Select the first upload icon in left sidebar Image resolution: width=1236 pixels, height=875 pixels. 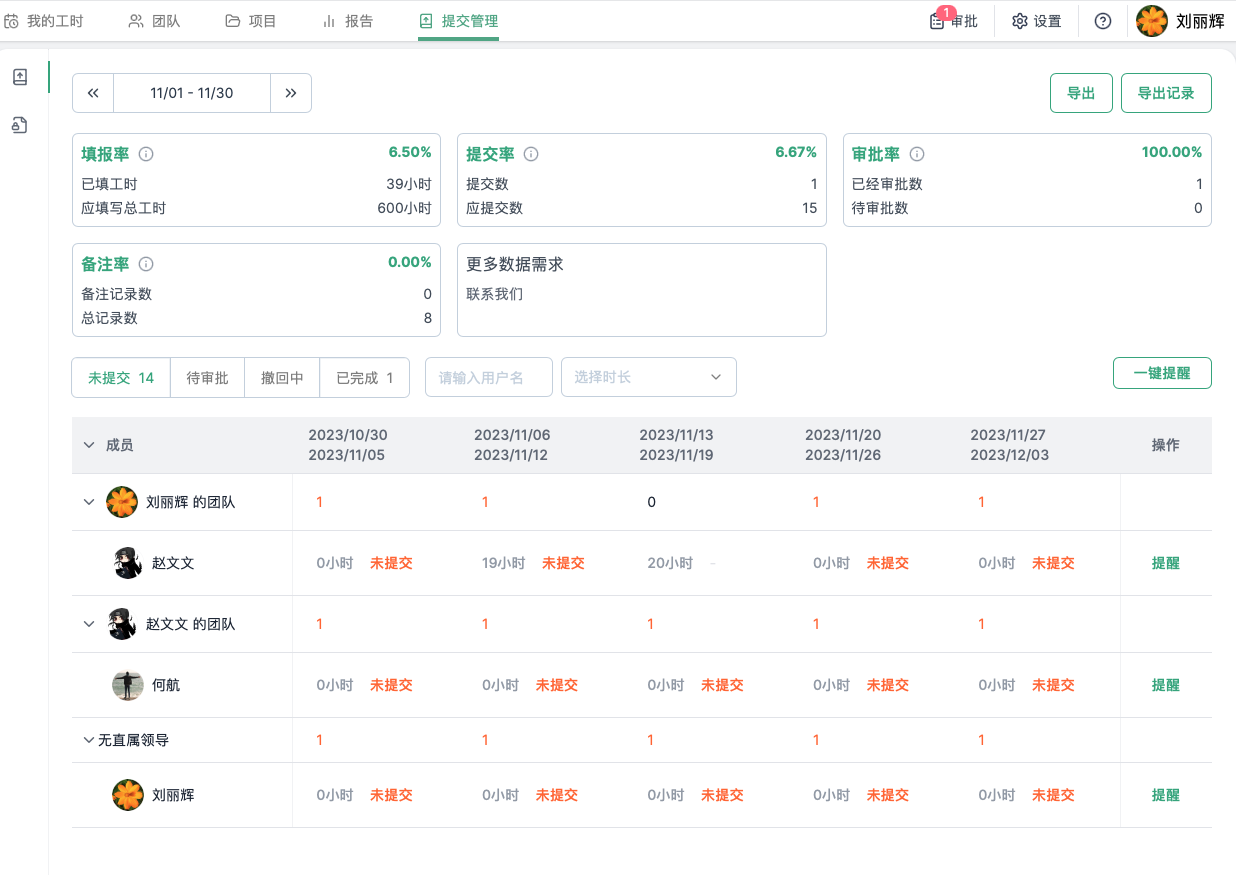(20, 77)
